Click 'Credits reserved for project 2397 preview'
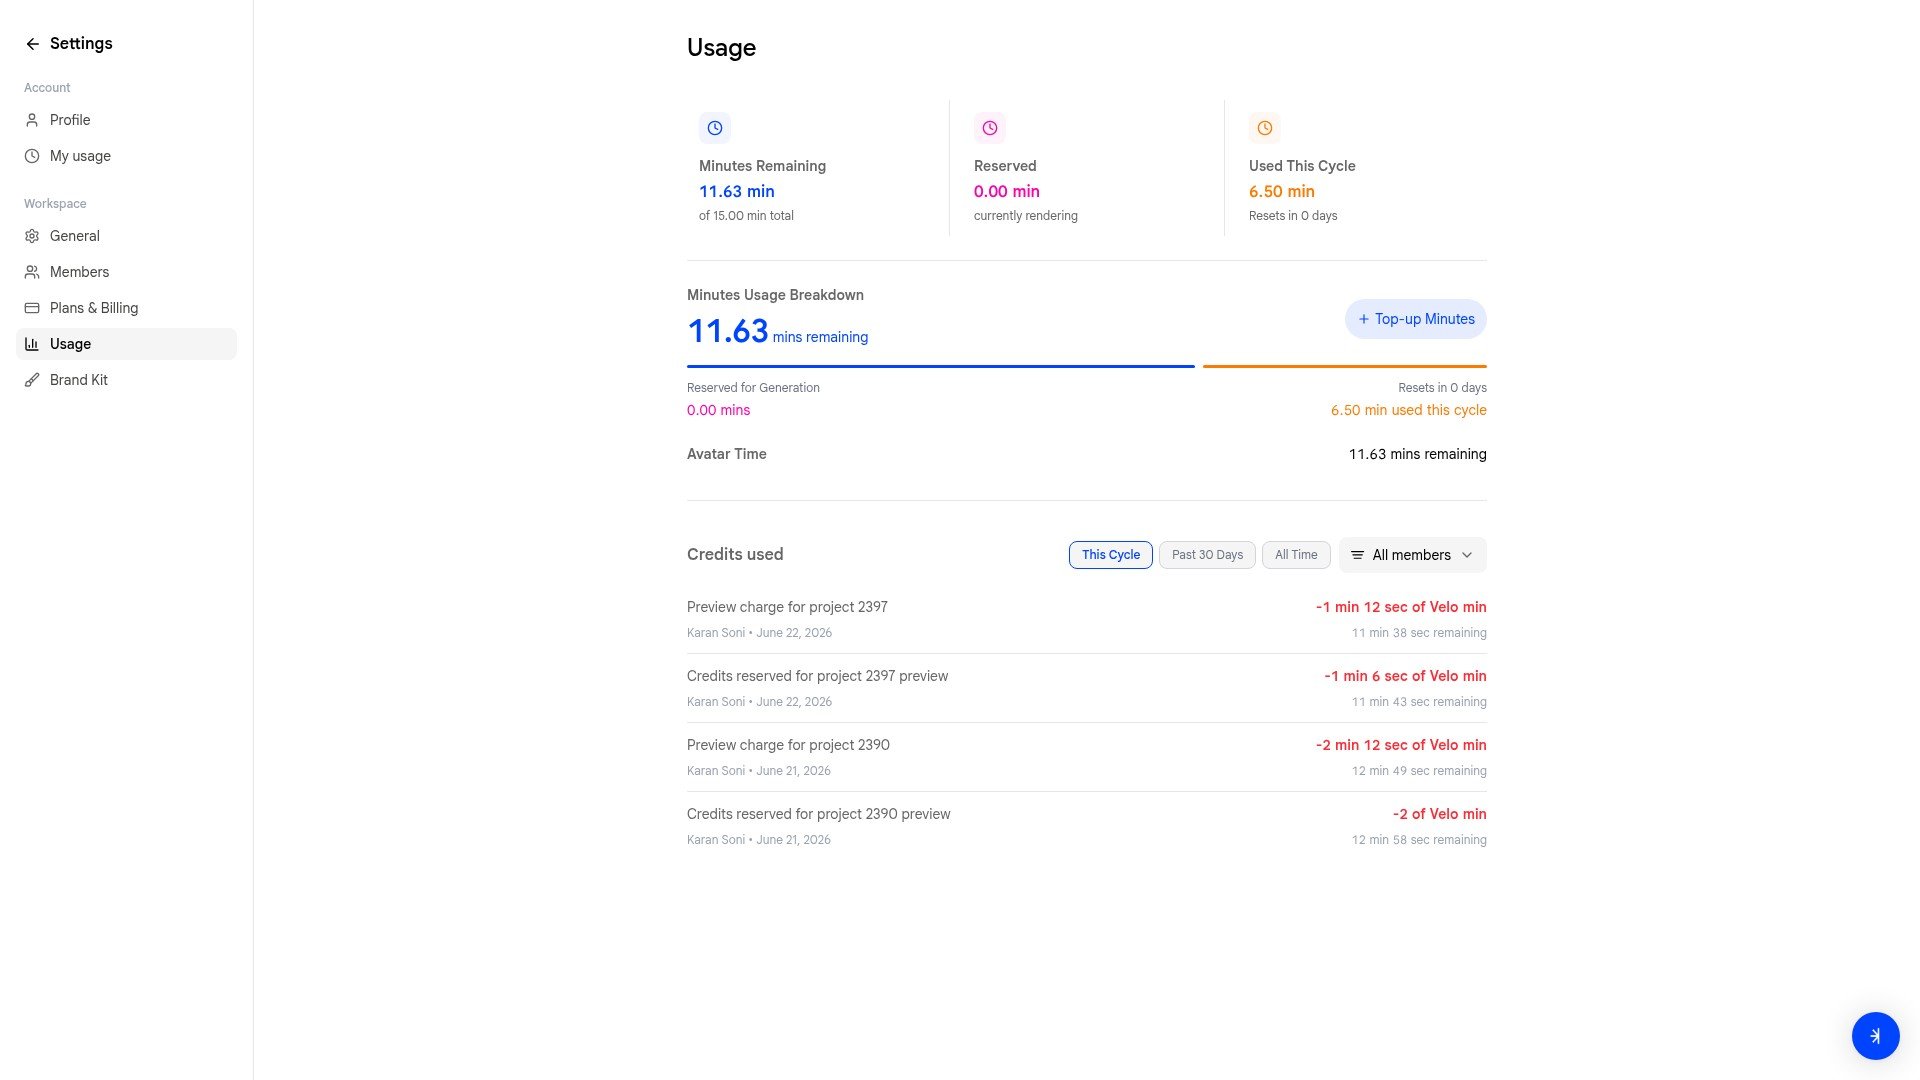 817,676
